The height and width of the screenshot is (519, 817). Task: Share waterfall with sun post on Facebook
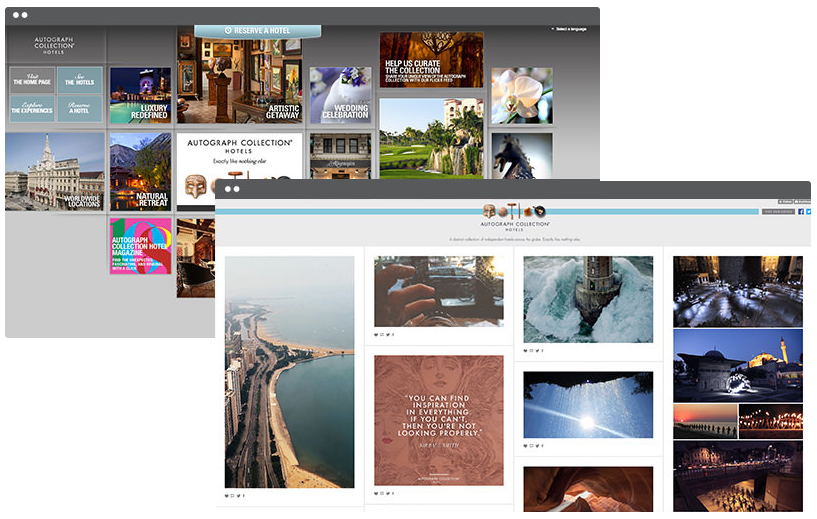pos(542,446)
